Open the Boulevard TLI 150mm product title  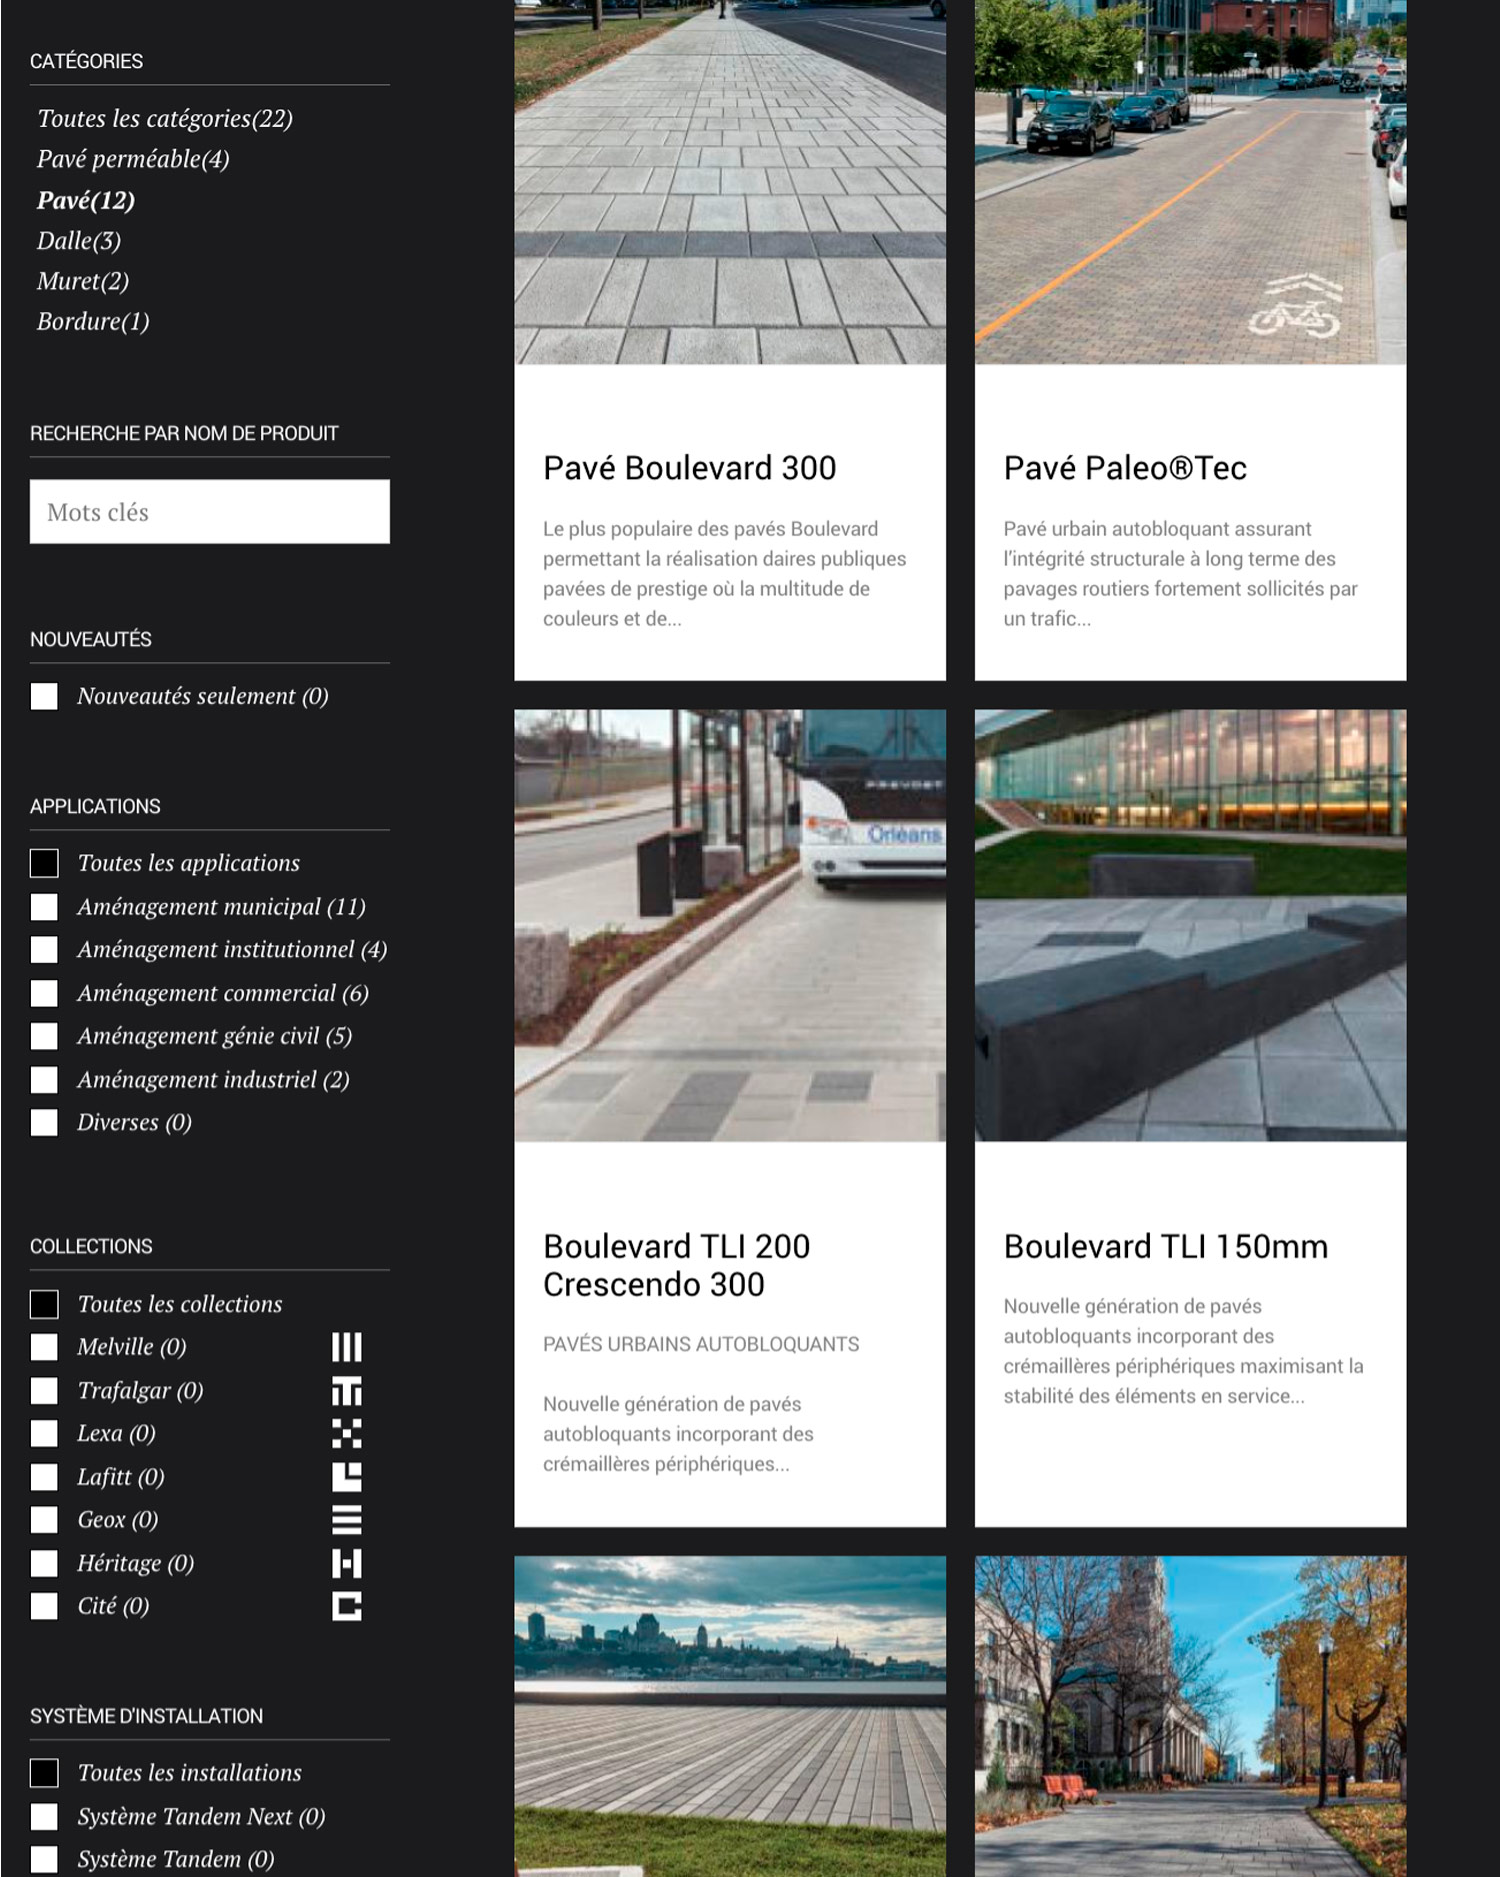point(1166,1247)
